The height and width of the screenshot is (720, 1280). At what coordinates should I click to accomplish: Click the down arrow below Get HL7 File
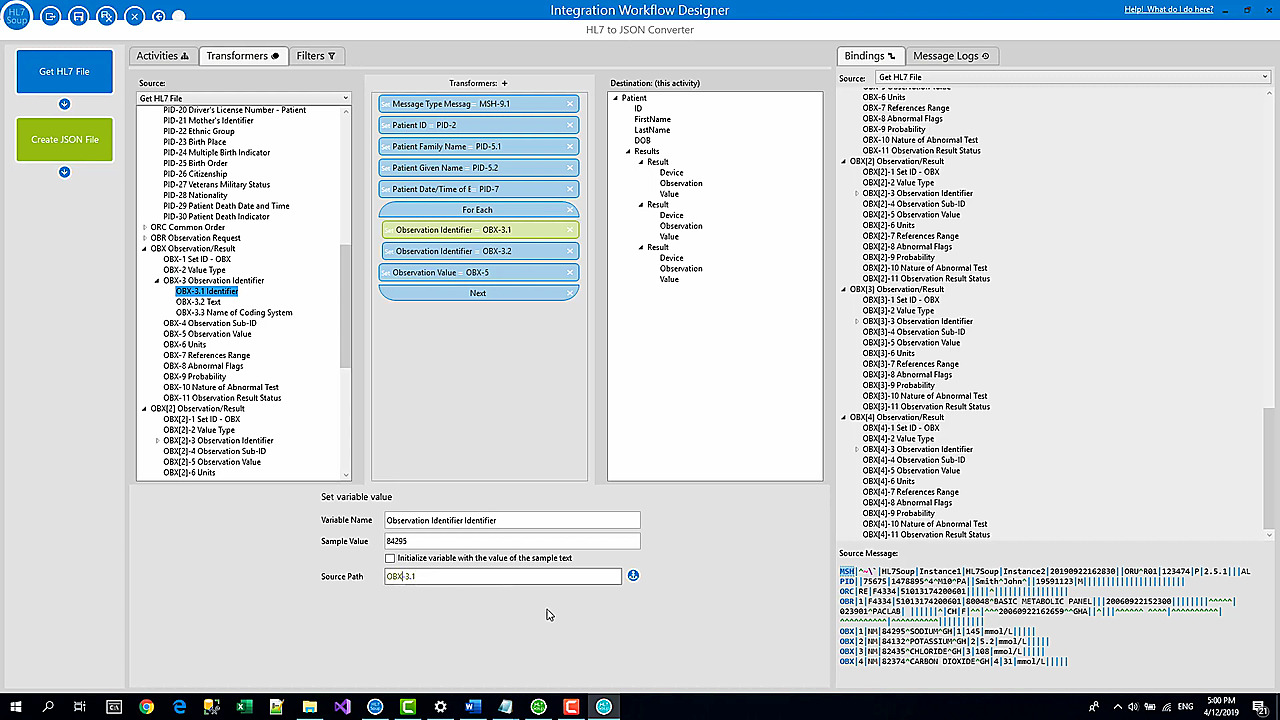point(64,104)
